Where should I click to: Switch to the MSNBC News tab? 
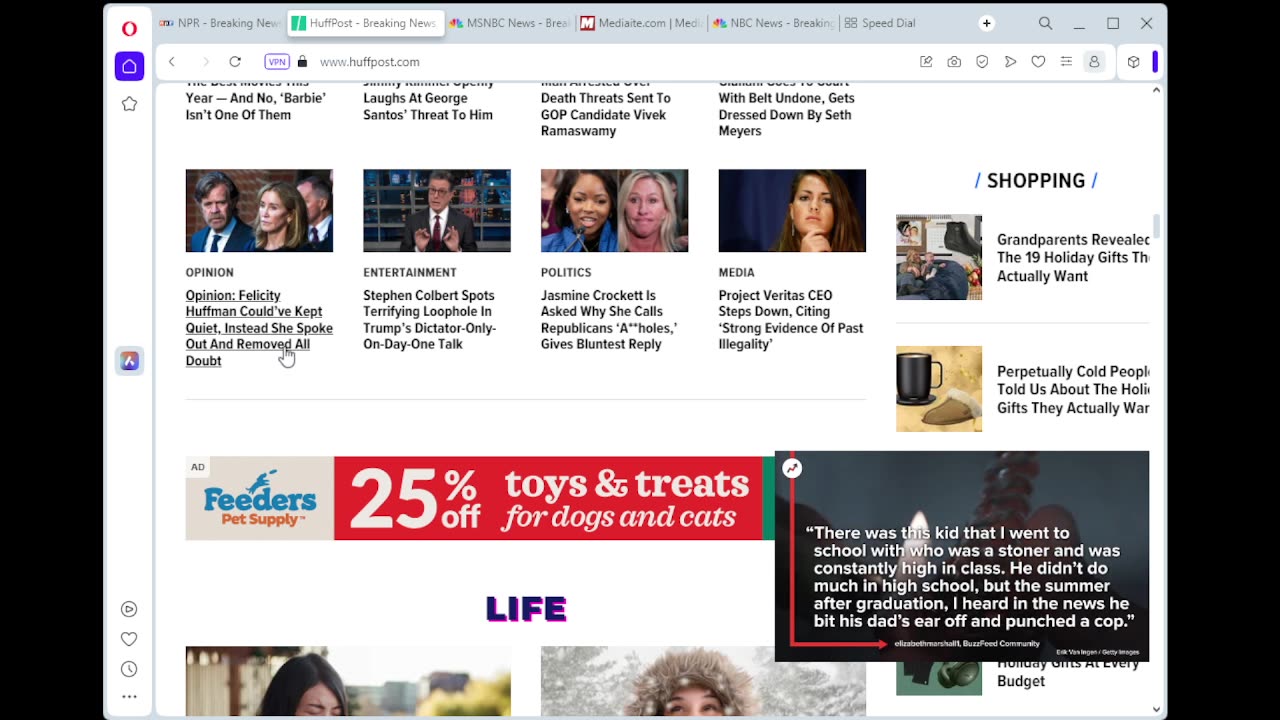point(509,23)
